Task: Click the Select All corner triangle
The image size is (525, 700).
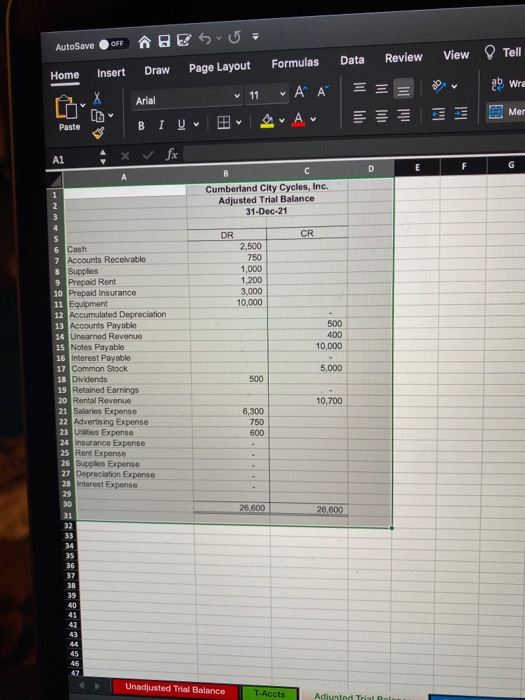Action: [55, 181]
